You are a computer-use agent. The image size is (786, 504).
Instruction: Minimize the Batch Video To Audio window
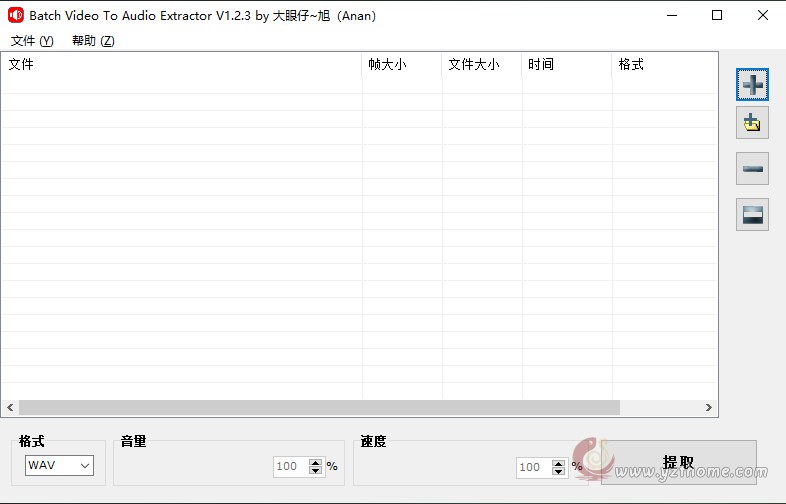[672, 16]
